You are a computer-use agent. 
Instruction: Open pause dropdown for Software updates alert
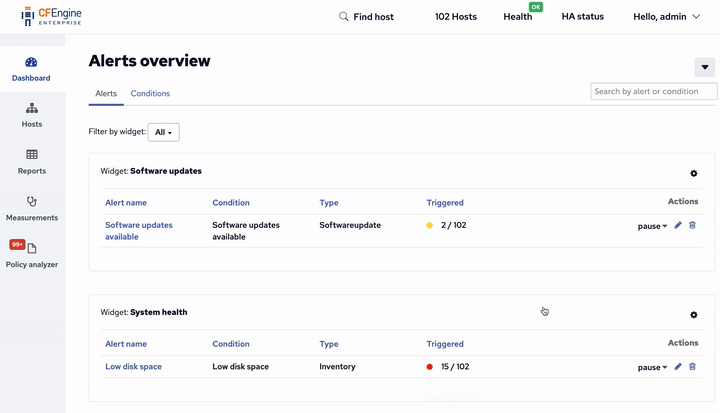tap(652, 226)
